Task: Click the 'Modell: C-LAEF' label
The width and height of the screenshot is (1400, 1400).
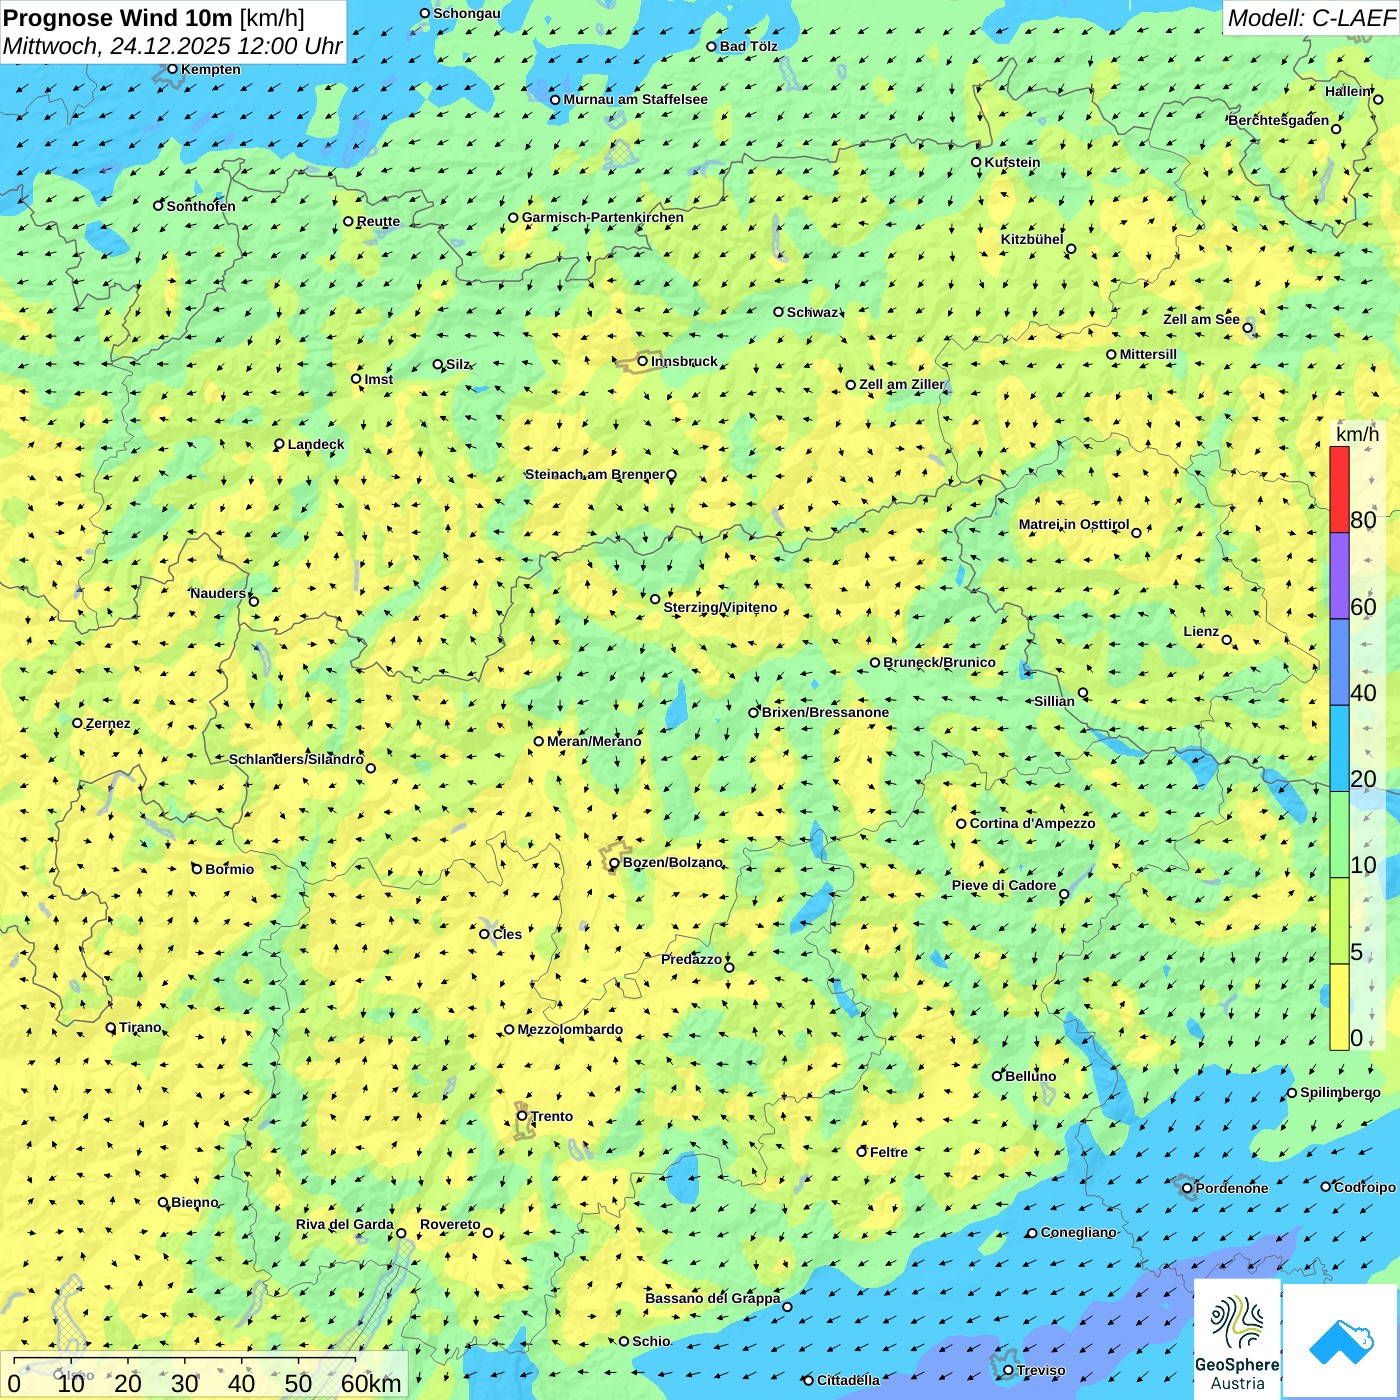Action: (x=1311, y=17)
